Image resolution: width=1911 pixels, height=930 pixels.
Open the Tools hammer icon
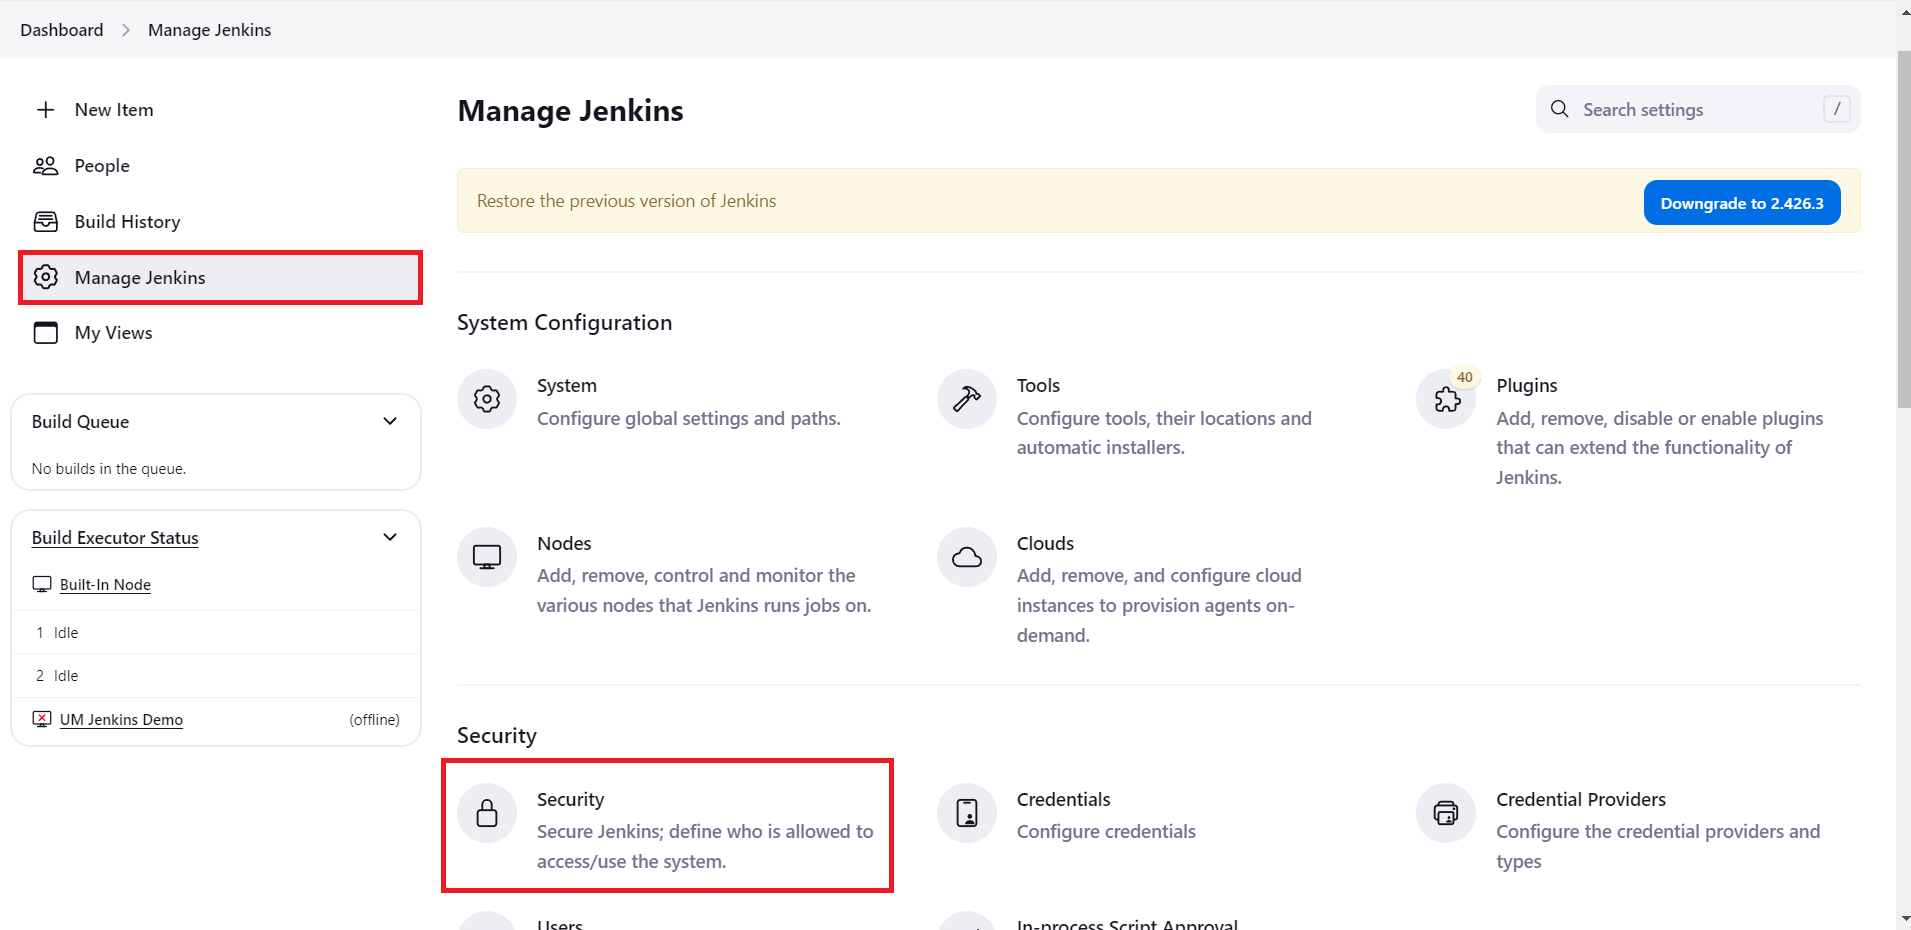click(967, 399)
